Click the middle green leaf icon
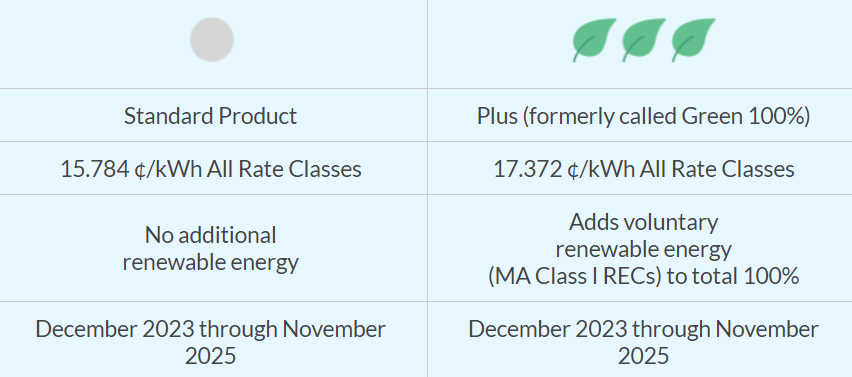Screen dimensions: 852x377 click(x=644, y=40)
